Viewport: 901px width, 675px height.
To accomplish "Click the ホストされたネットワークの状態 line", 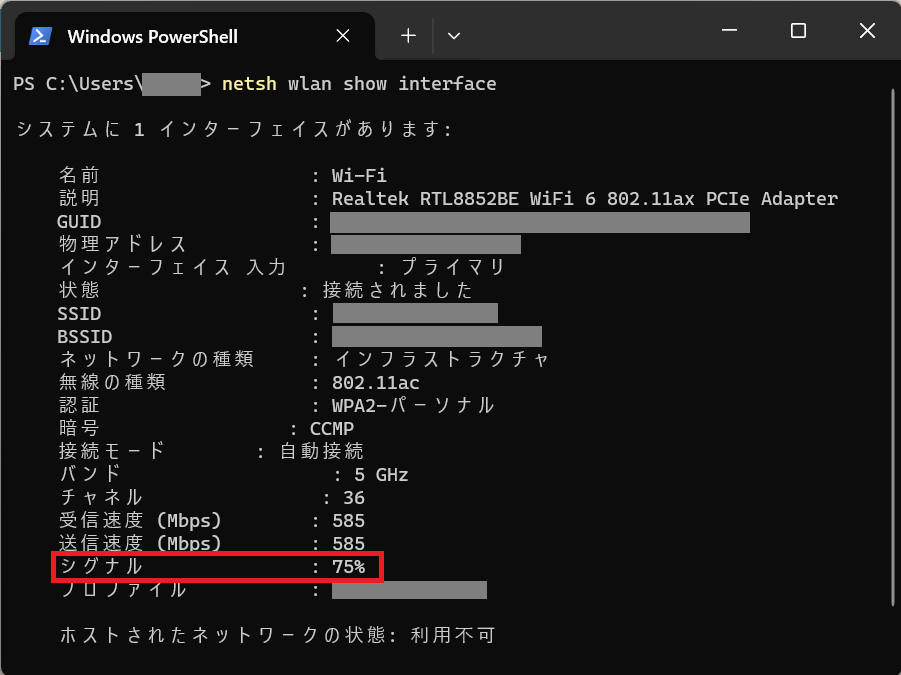I will point(278,636).
